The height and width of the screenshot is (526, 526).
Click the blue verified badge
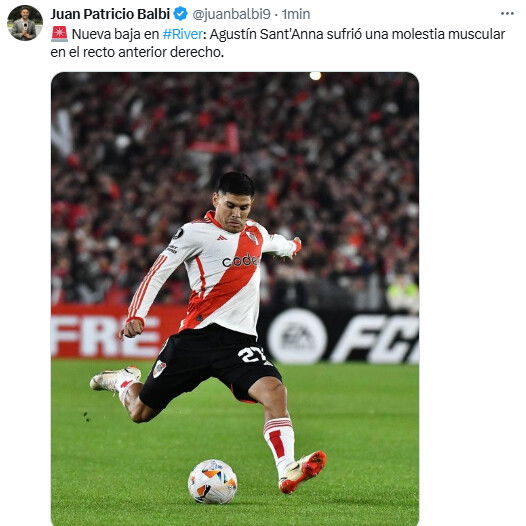coord(180,14)
